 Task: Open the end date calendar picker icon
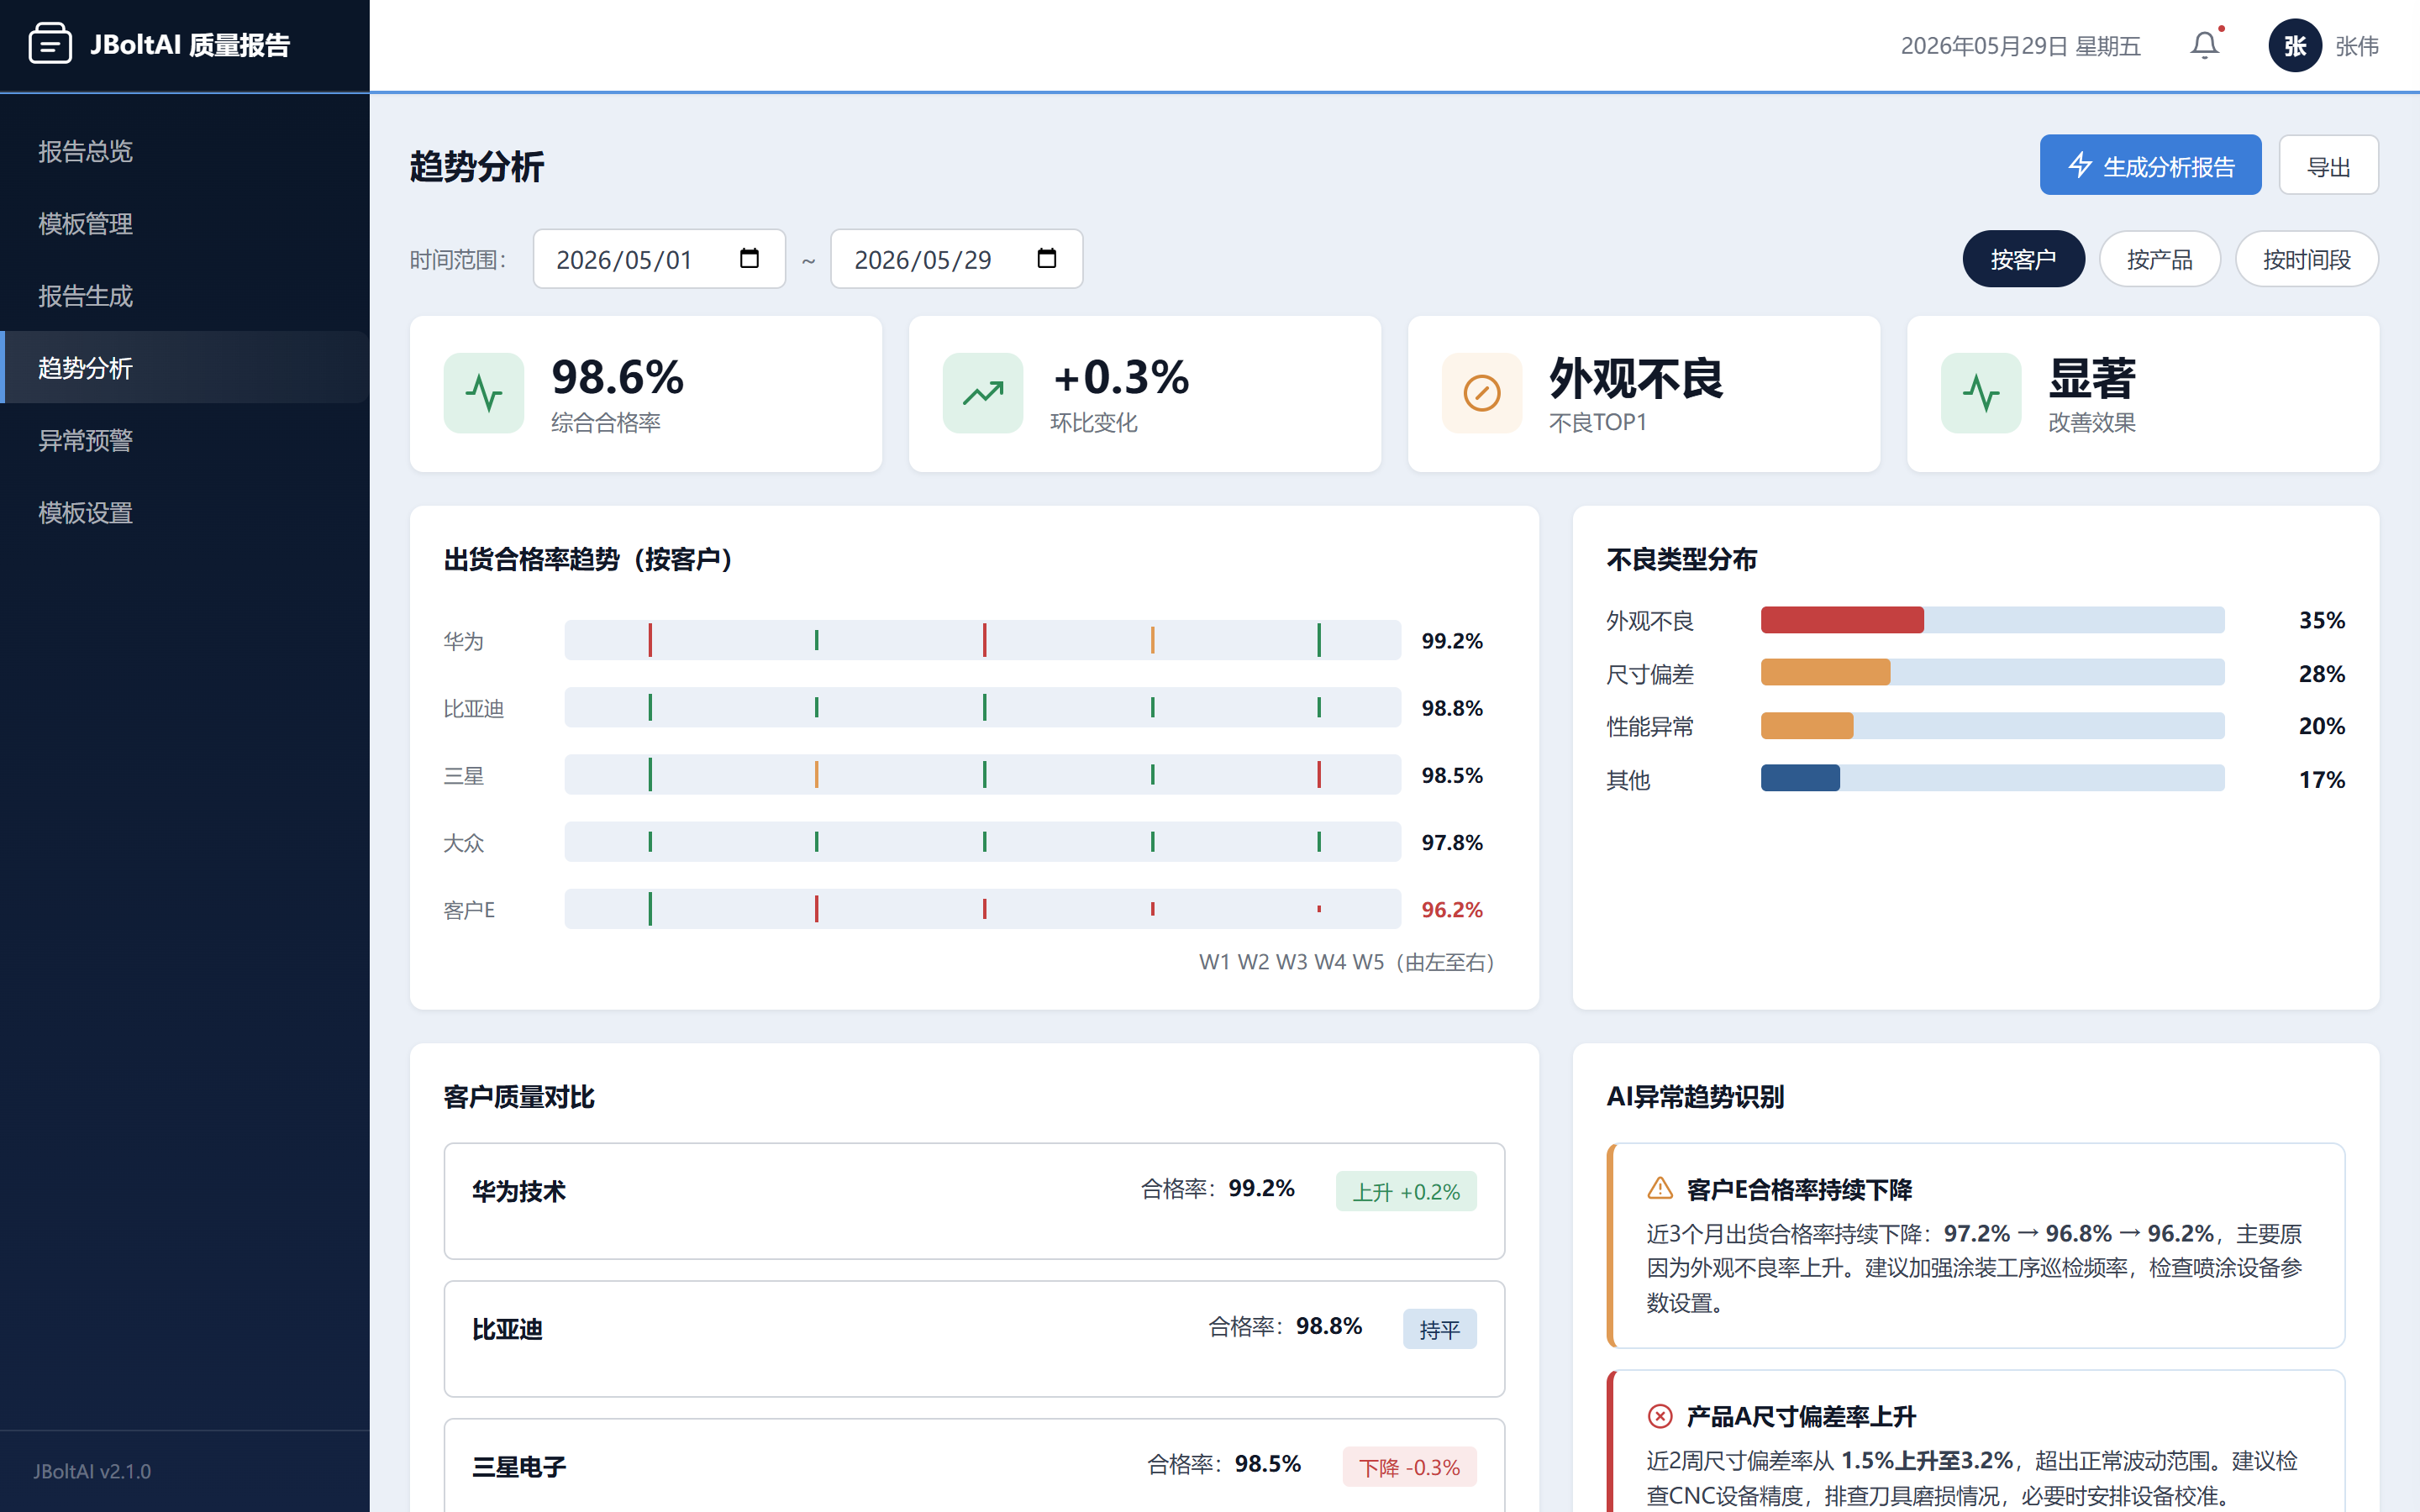coord(1047,258)
